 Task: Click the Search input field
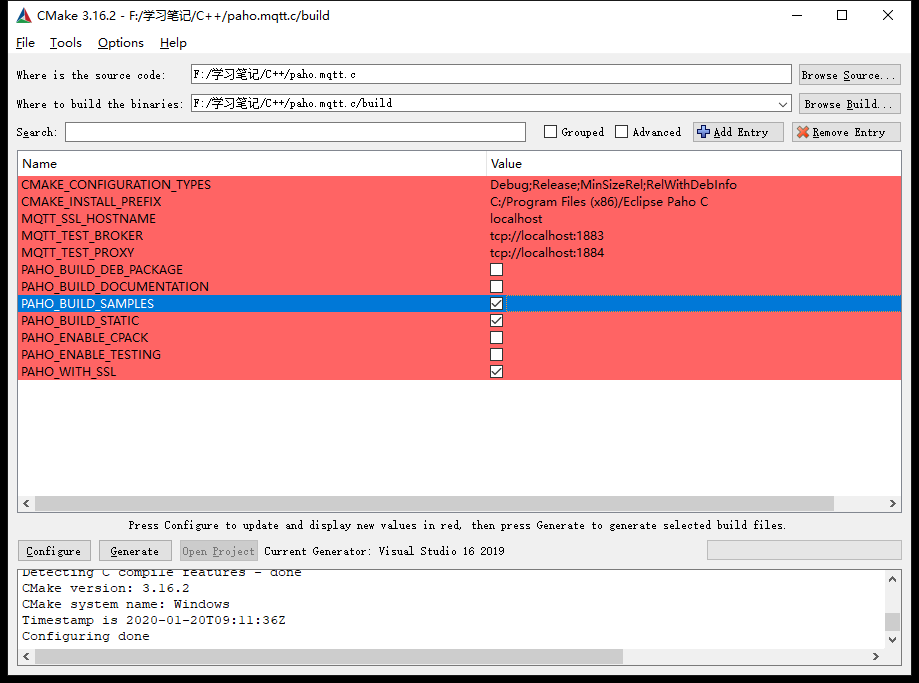[x=295, y=132]
